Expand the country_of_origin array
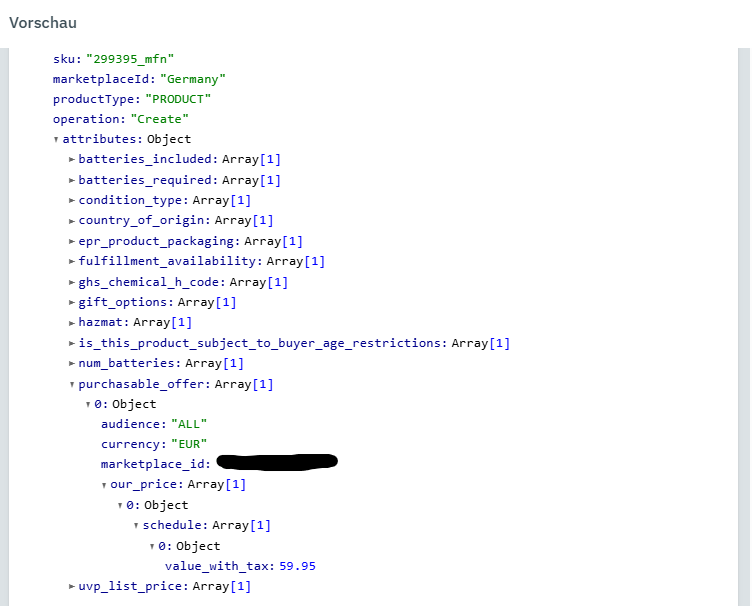752x606 pixels. tap(71, 221)
